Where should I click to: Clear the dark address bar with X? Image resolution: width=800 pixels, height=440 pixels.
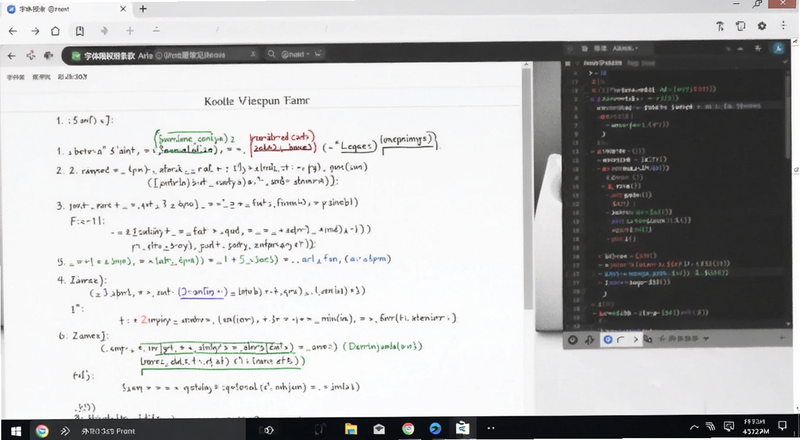point(253,54)
